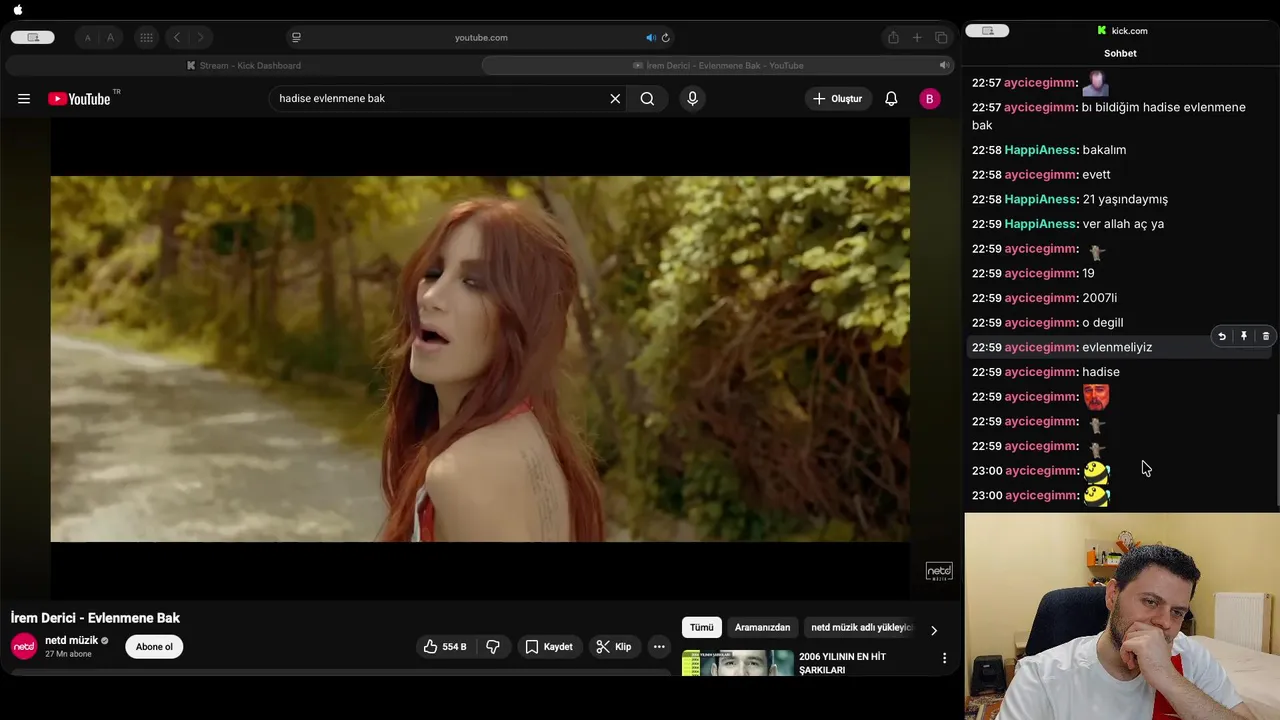Mute the YouTube tab via speaker icon
Image resolution: width=1280 pixels, height=720 pixels.
tap(943, 66)
